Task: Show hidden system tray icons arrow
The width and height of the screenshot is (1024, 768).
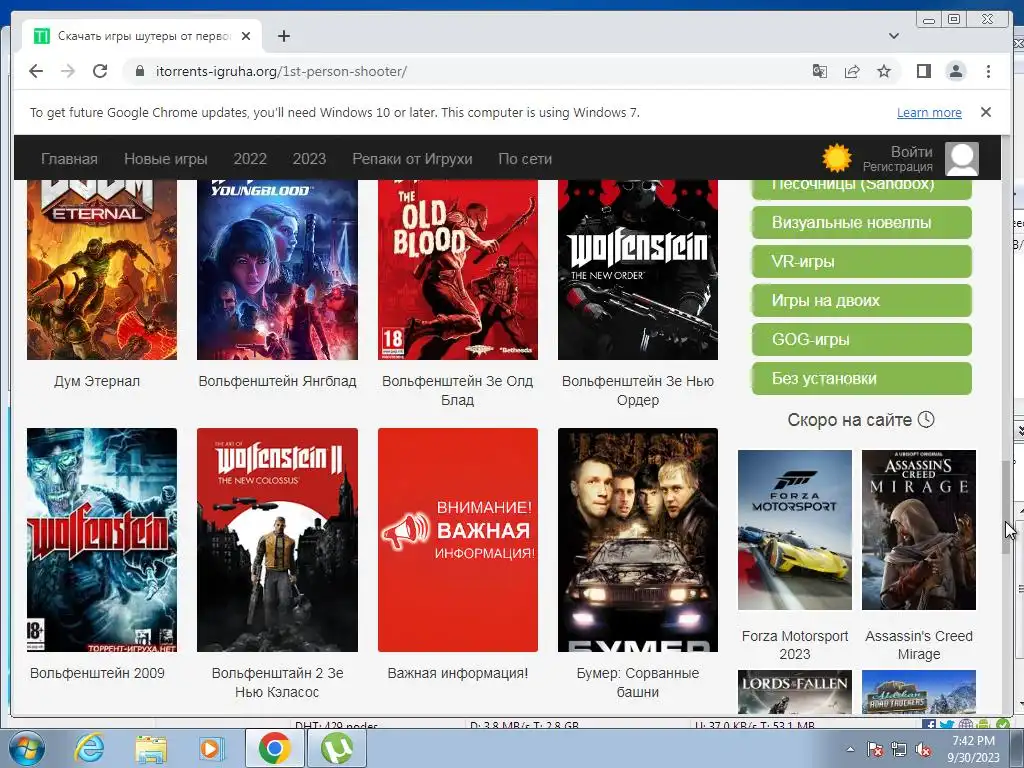Action: [x=850, y=749]
